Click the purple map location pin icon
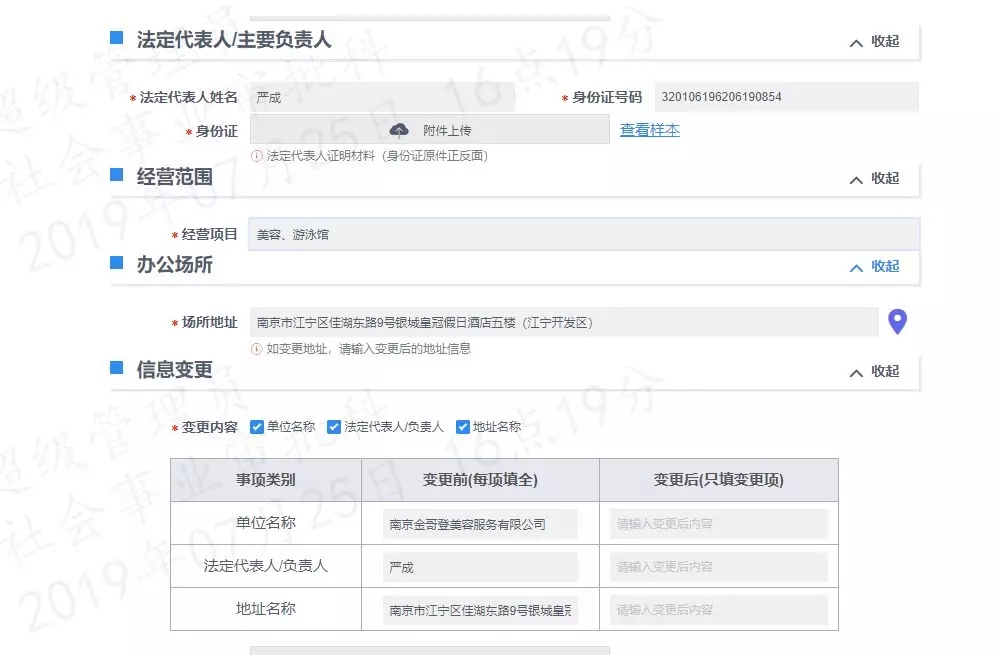This screenshot has height=655, width=996. 897,322
